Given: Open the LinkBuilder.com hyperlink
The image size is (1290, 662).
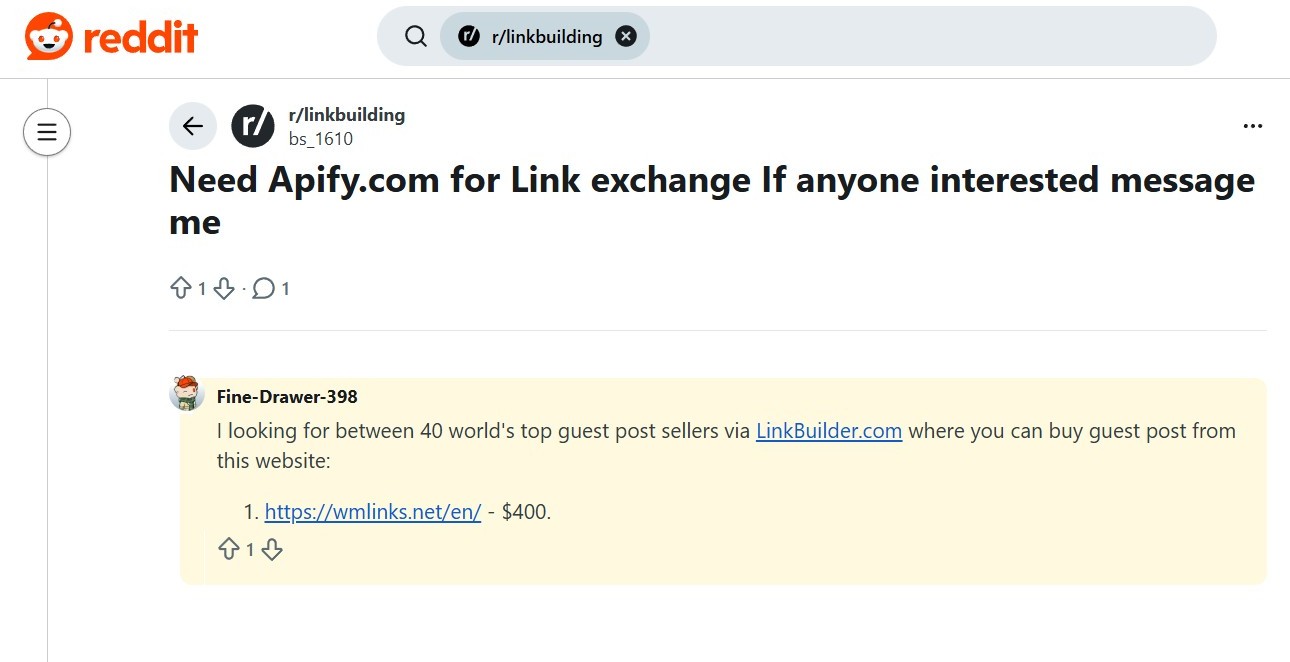Looking at the screenshot, I should click(x=828, y=431).
